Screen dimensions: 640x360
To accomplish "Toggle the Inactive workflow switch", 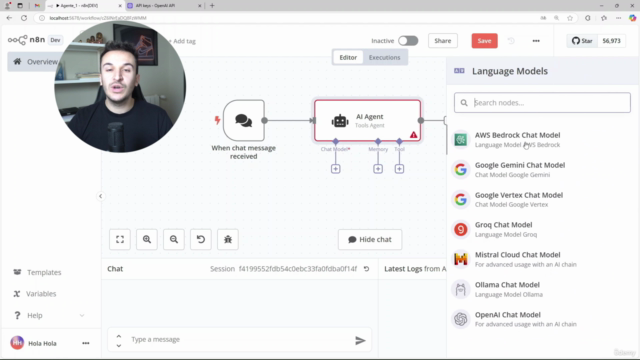I will (x=408, y=41).
